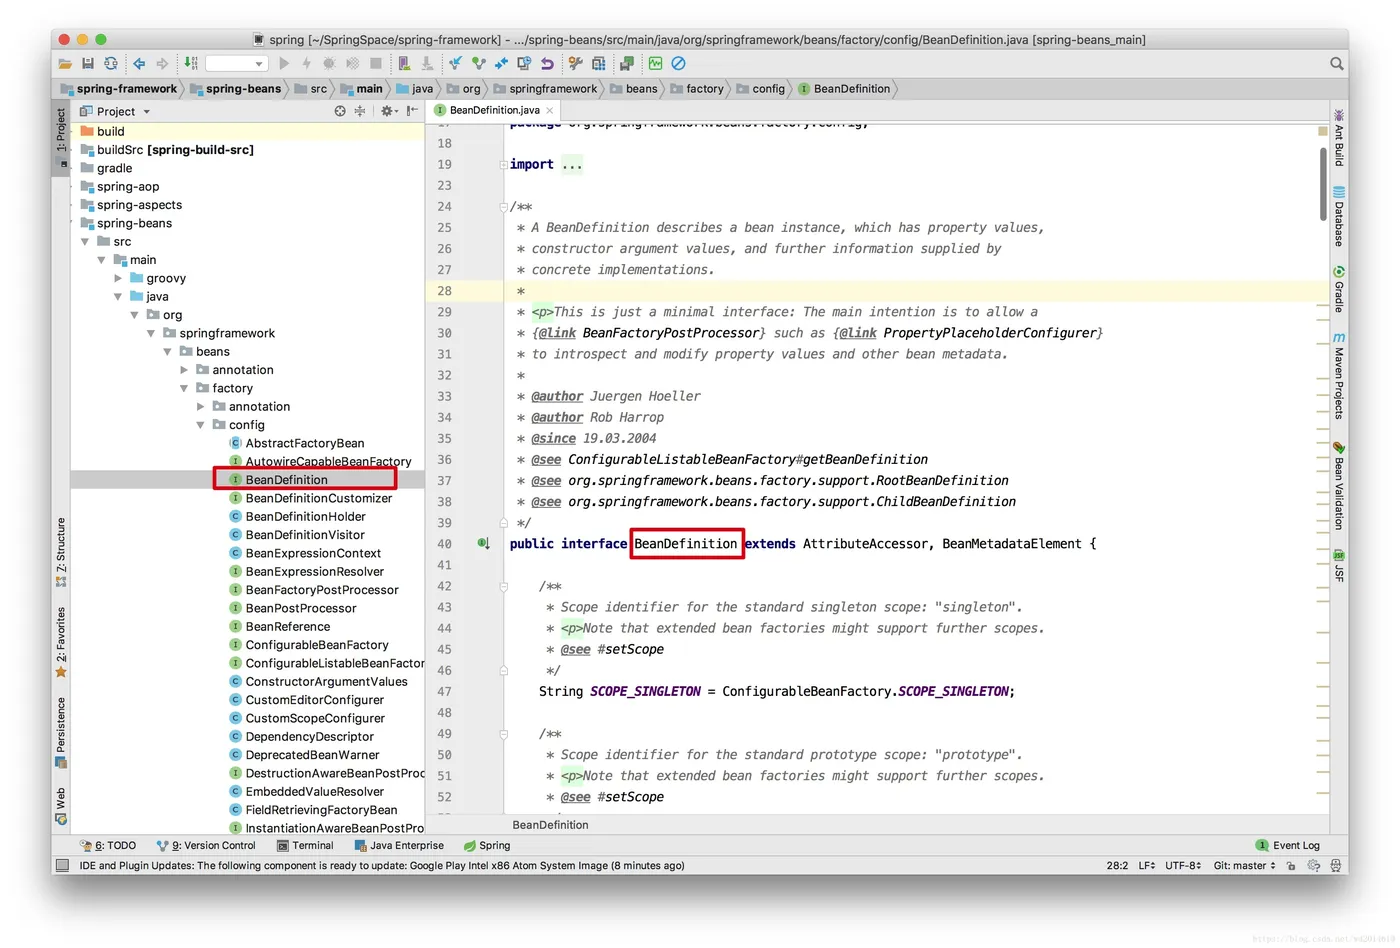Expand the annotation package under beans

pos(184,370)
